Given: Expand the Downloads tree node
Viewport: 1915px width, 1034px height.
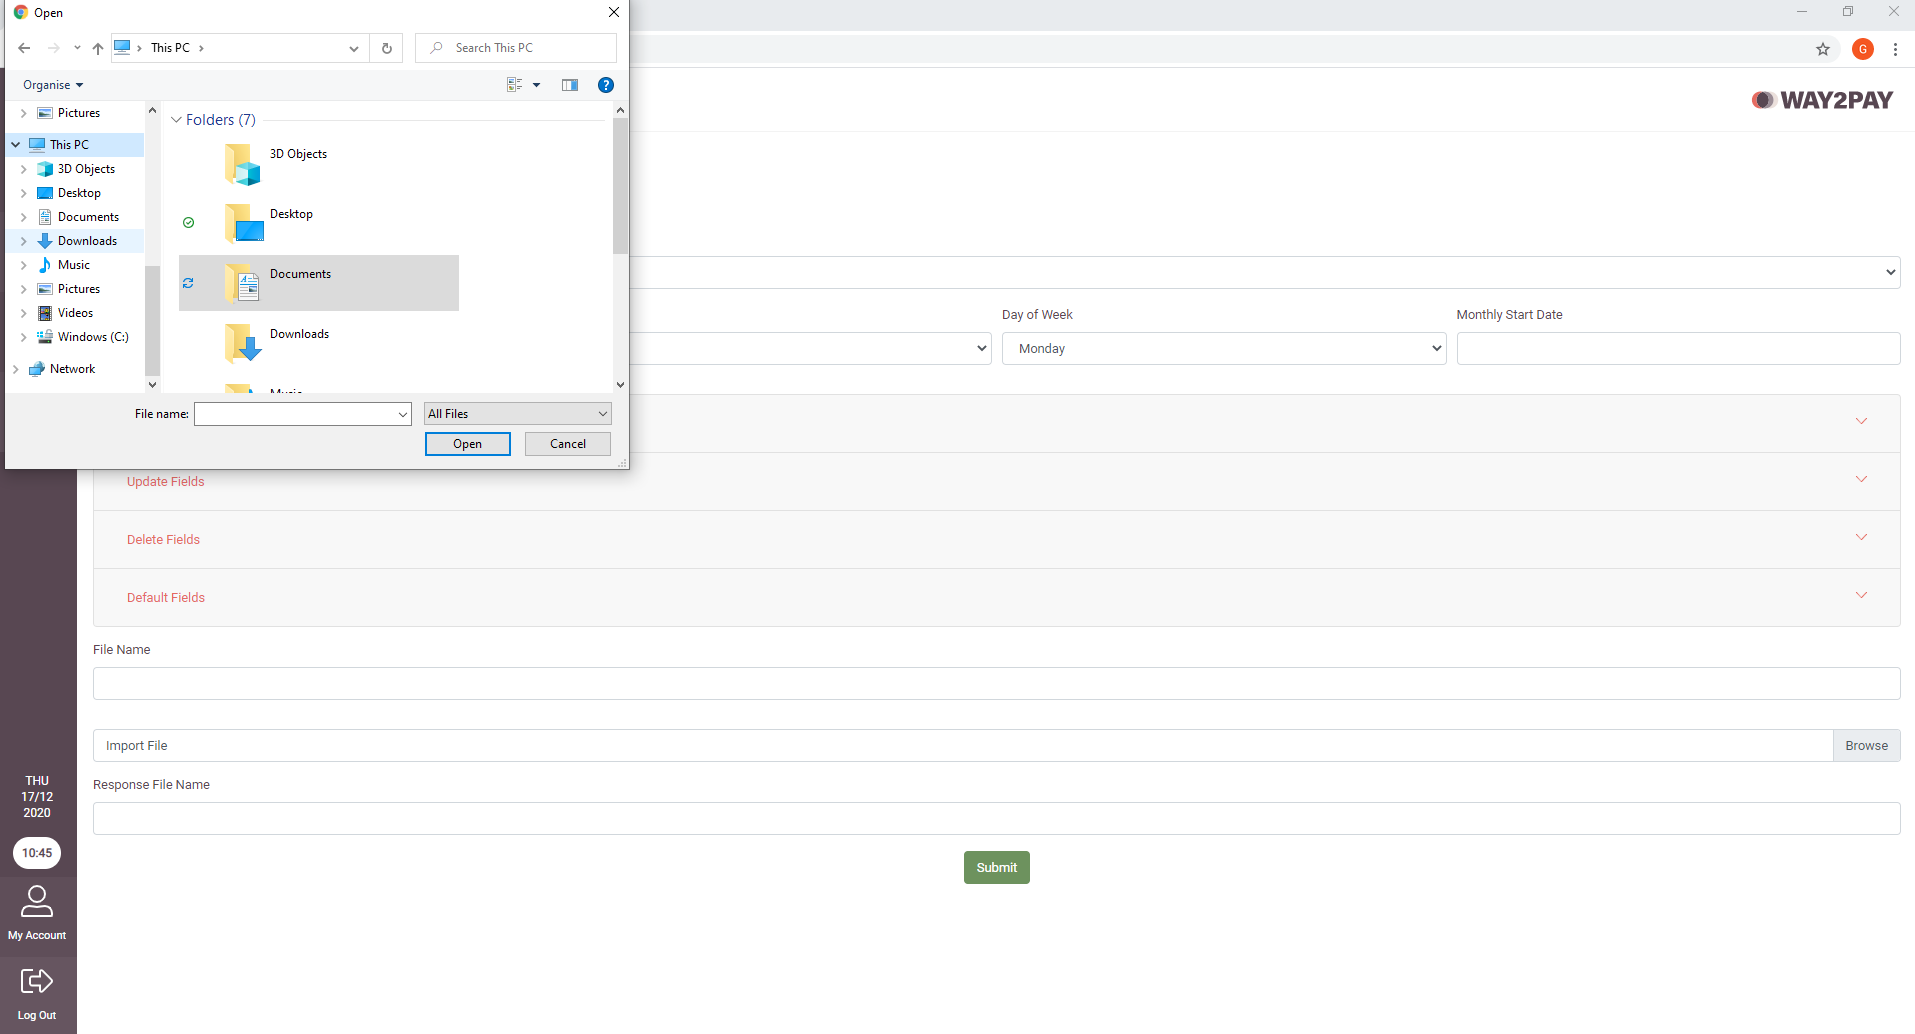Looking at the screenshot, I should click(24, 241).
